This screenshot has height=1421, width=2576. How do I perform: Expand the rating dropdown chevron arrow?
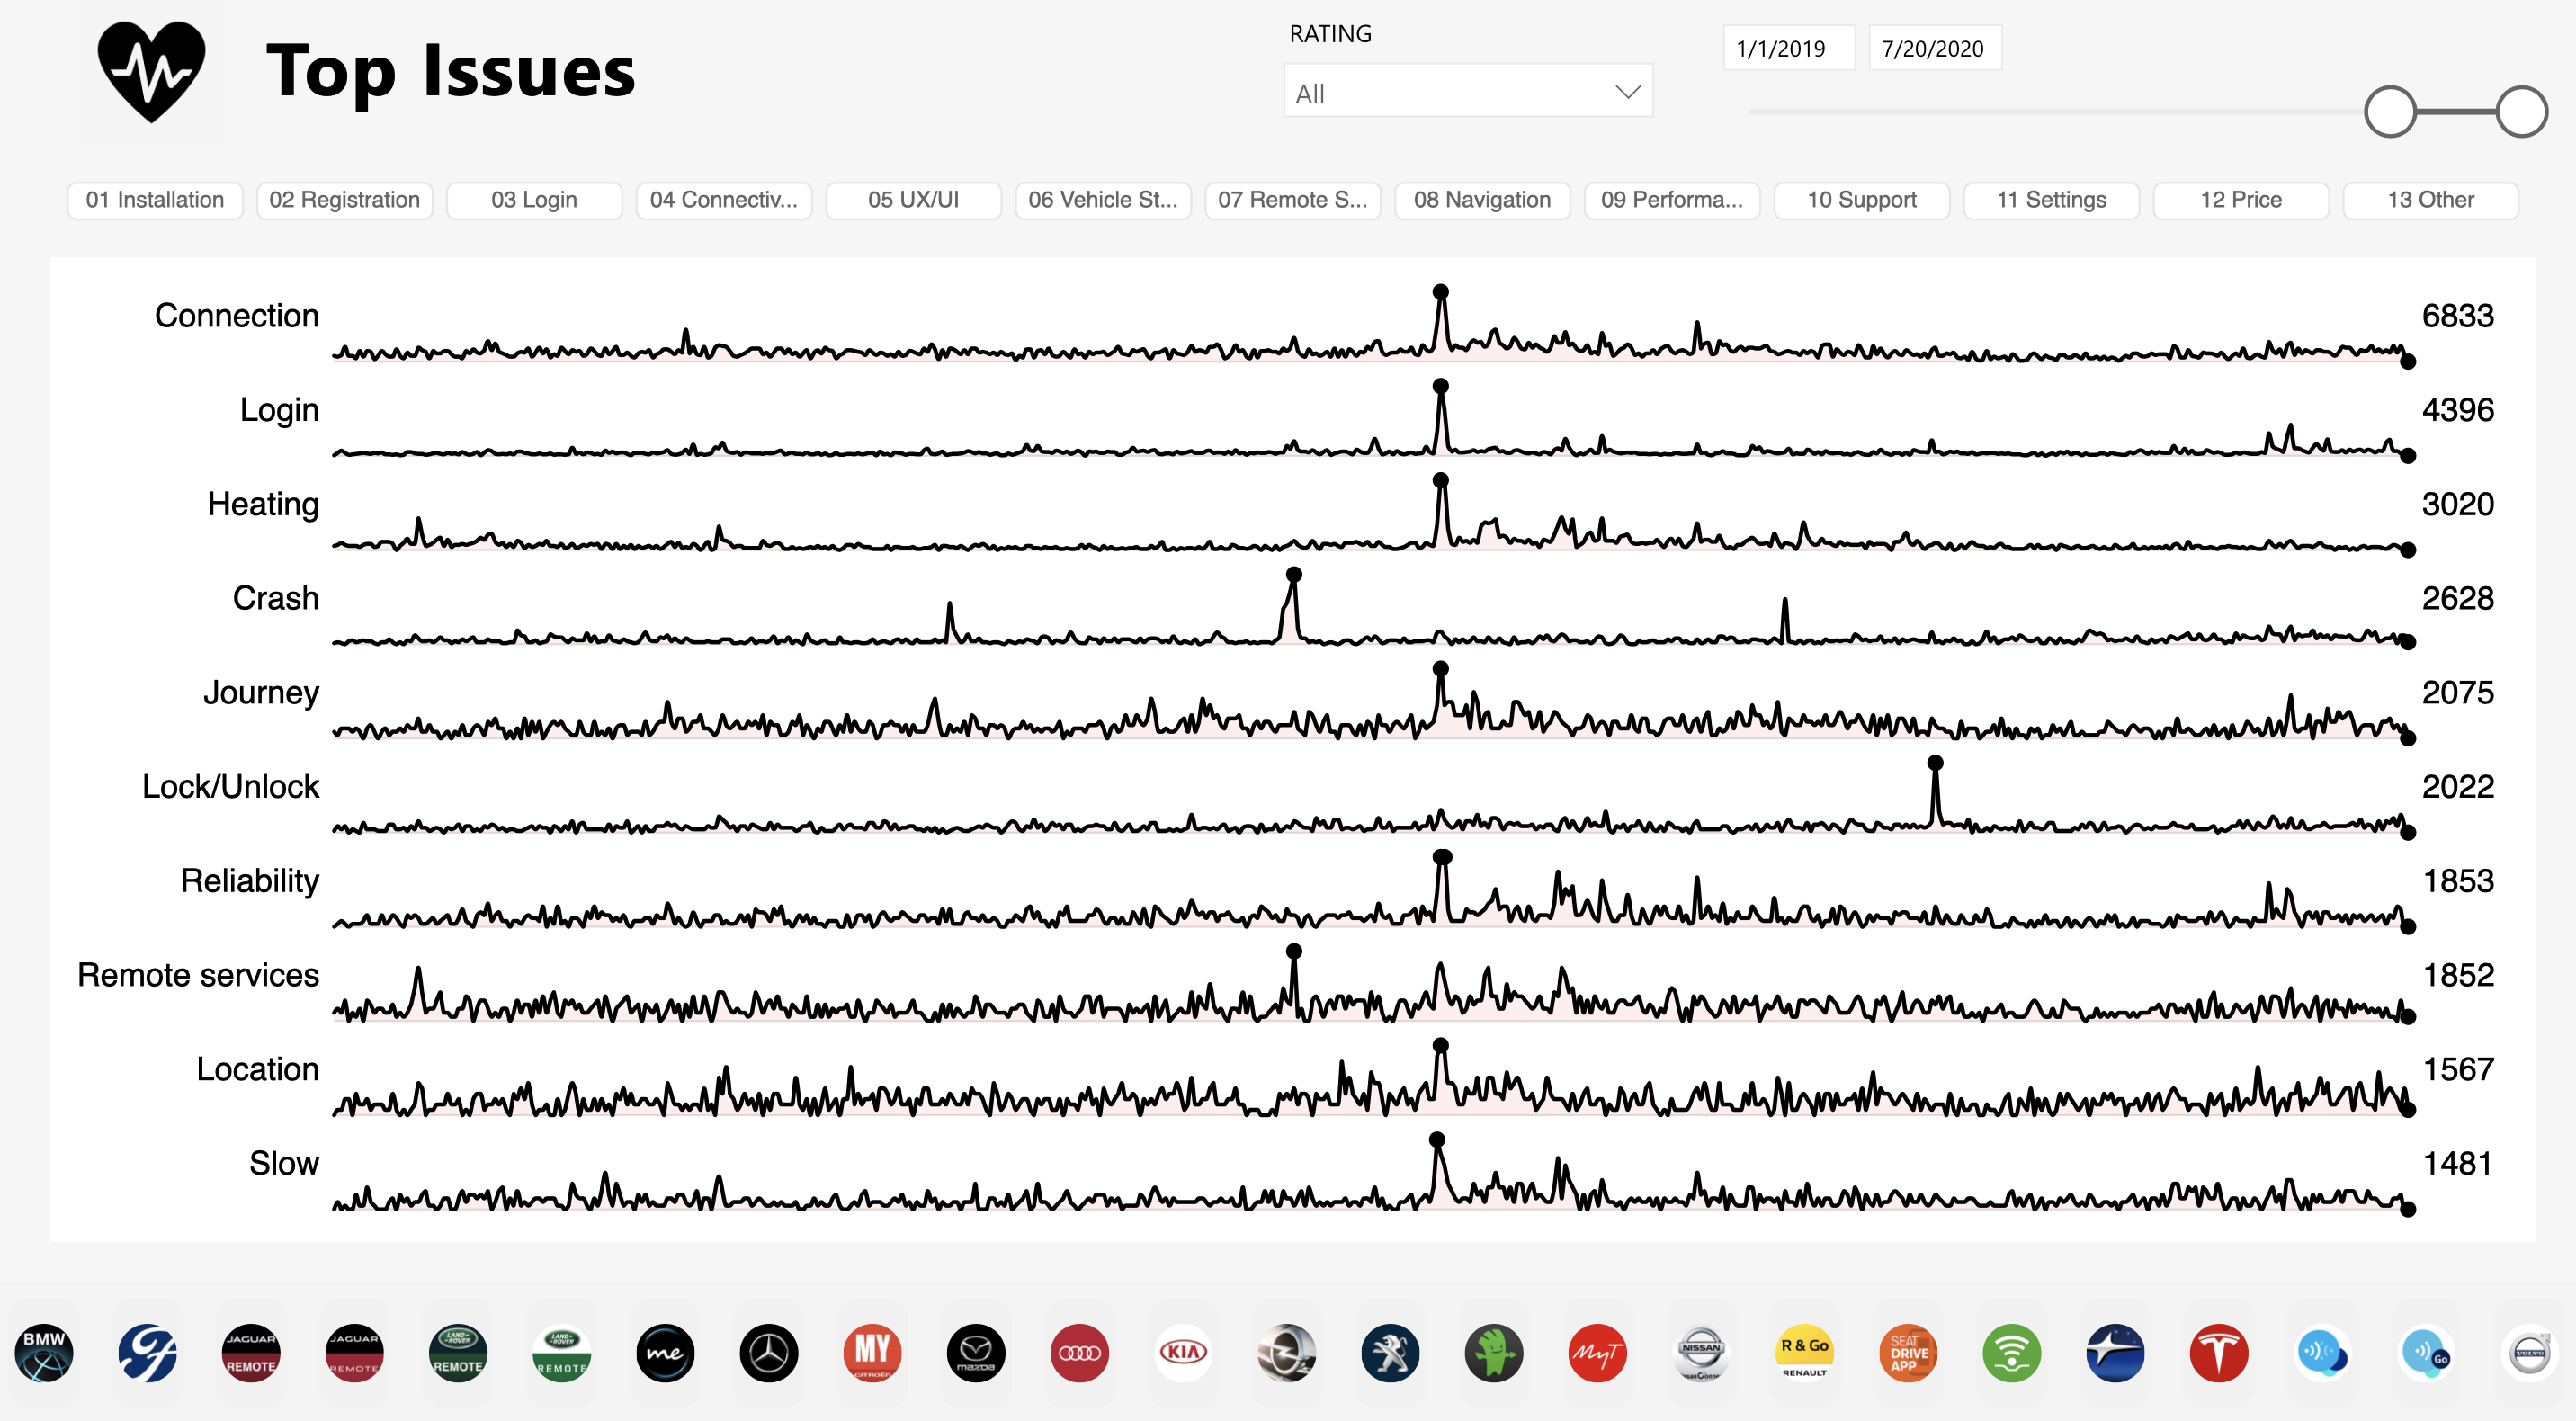tap(1627, 92)
